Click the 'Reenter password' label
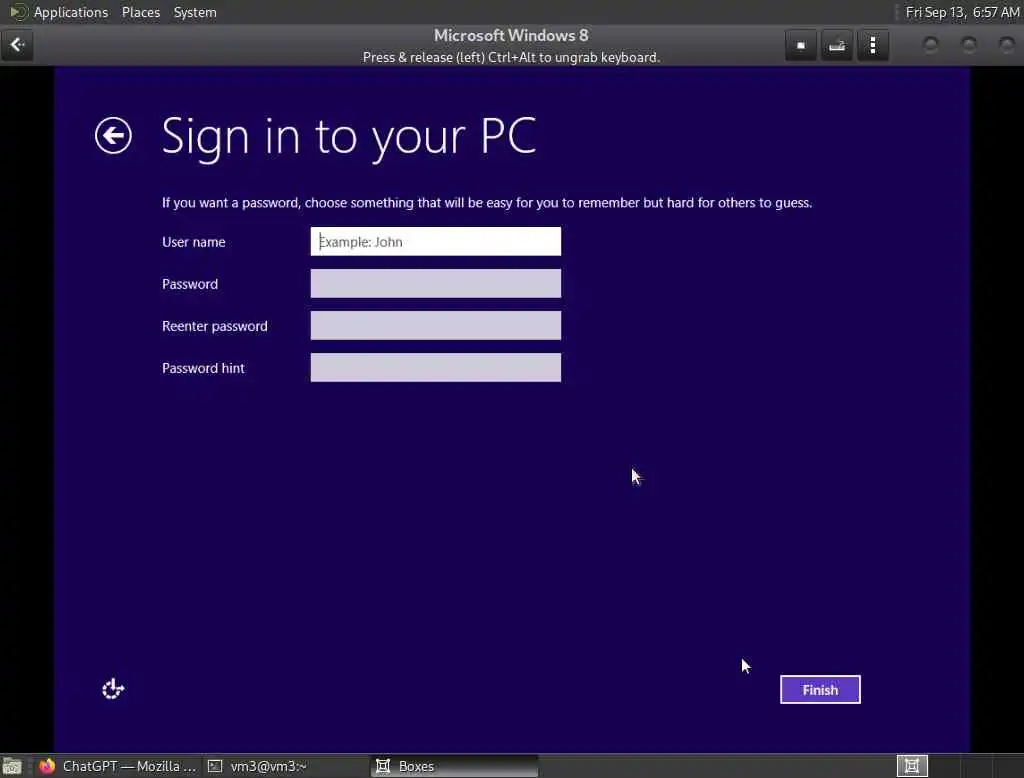The image size is (1024, 778). coord(215,326)
